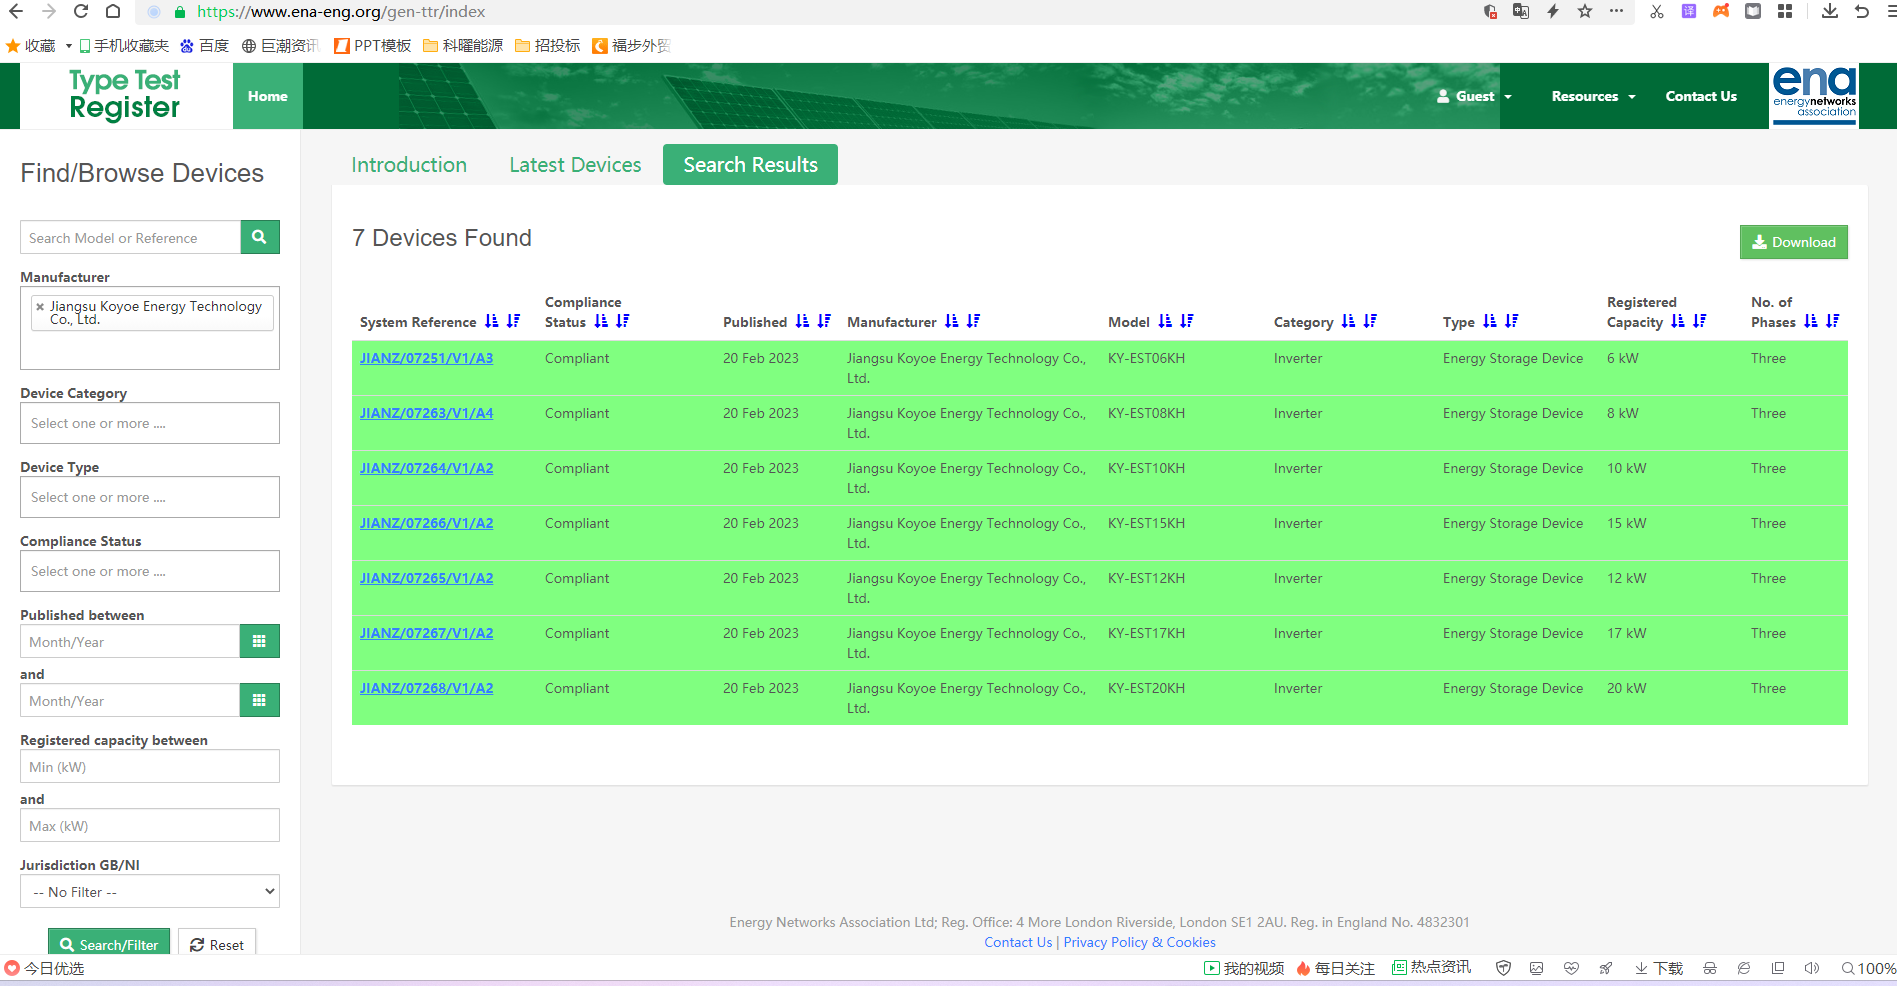Reload the page with browser refresh icon
The height and width of the screenshot is (986, 1897).
(81, 12)
